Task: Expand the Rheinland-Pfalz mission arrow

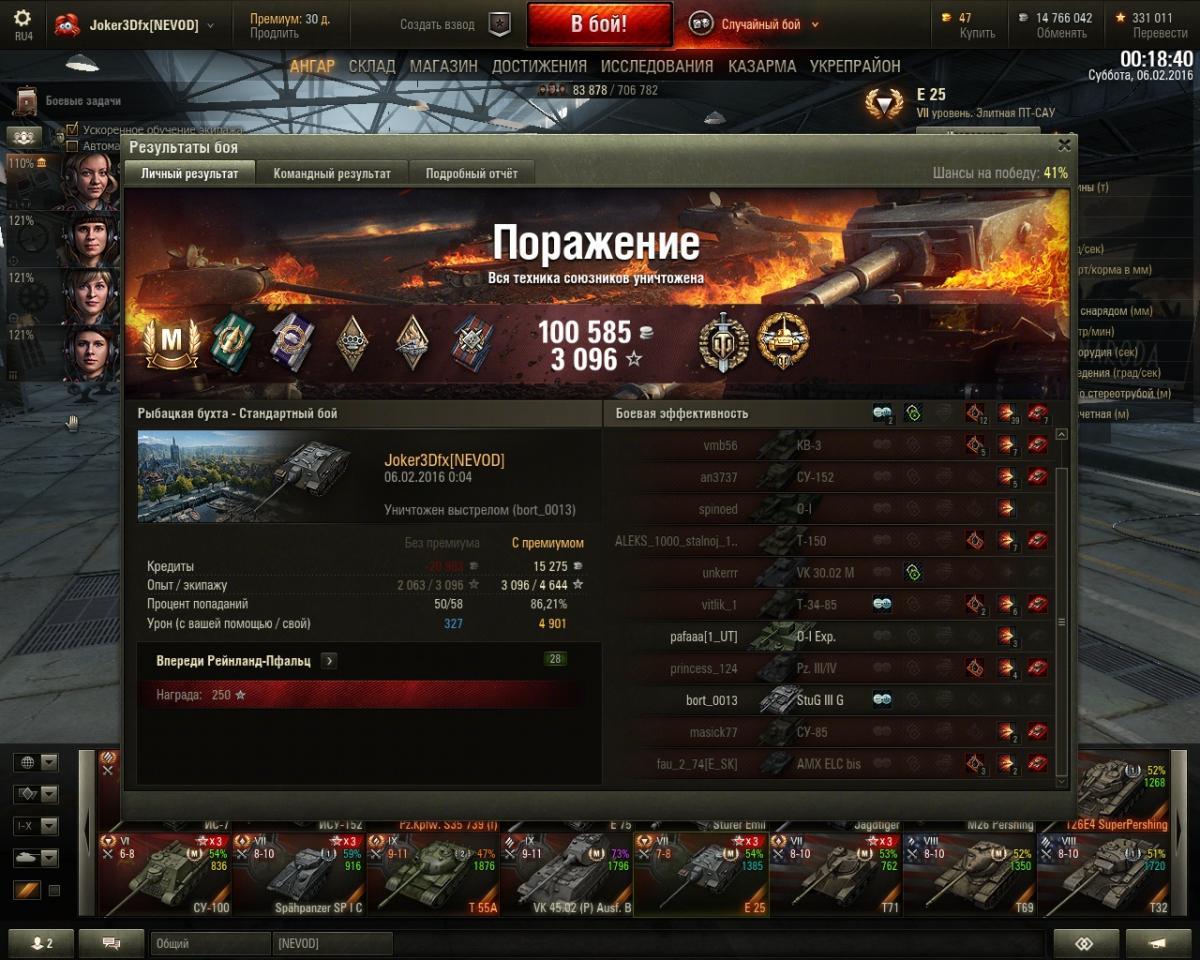Action: [329, 661]
